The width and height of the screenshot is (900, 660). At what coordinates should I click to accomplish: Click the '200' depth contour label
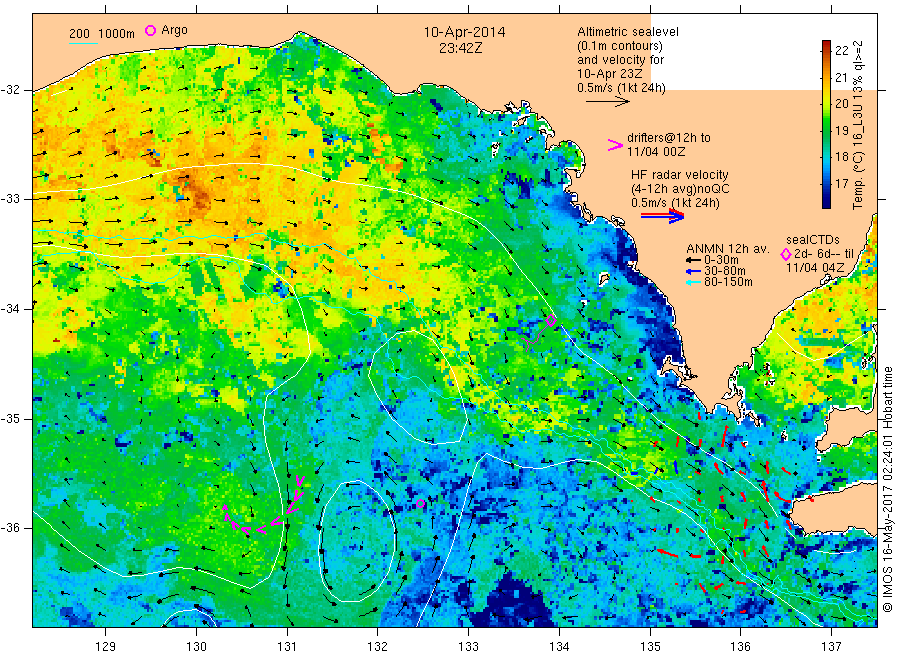79,34
